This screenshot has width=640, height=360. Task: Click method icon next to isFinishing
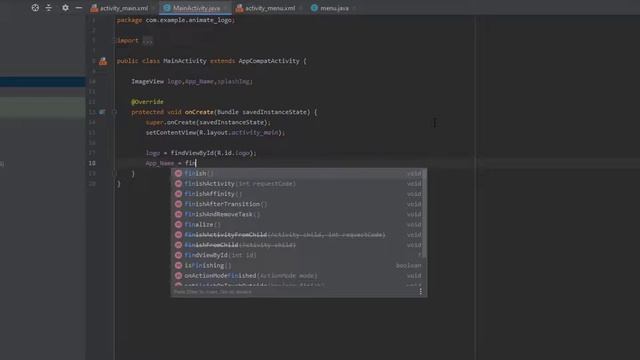tap(178, 265)
